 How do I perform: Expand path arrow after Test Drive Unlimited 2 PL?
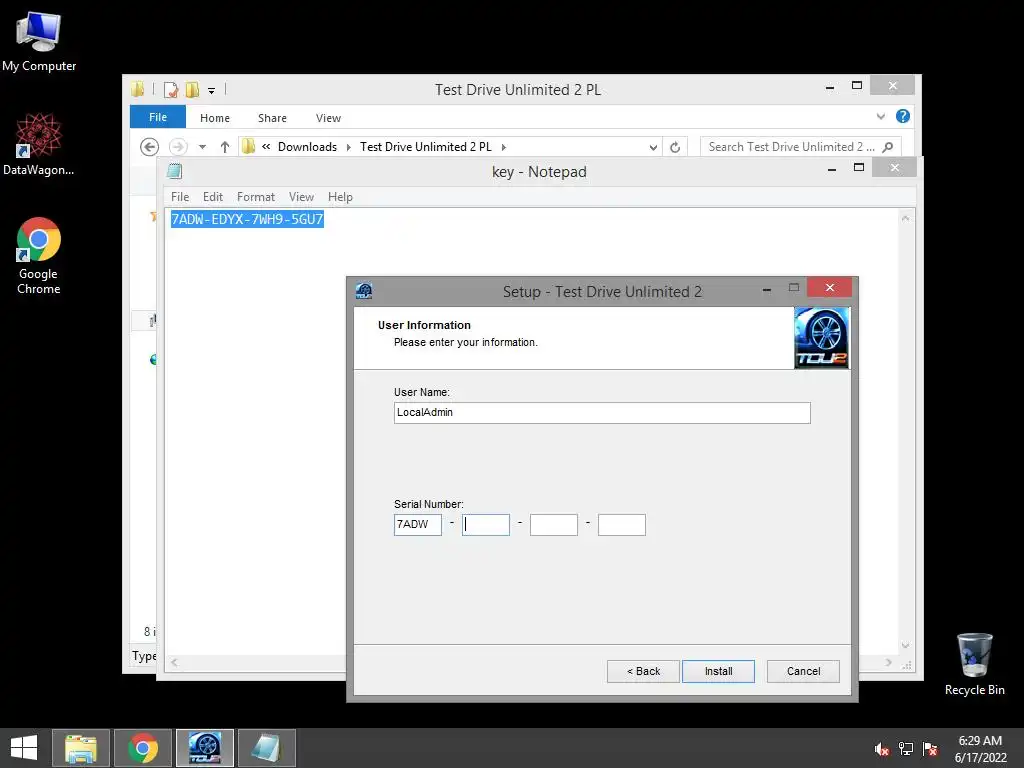coord(504,147)
